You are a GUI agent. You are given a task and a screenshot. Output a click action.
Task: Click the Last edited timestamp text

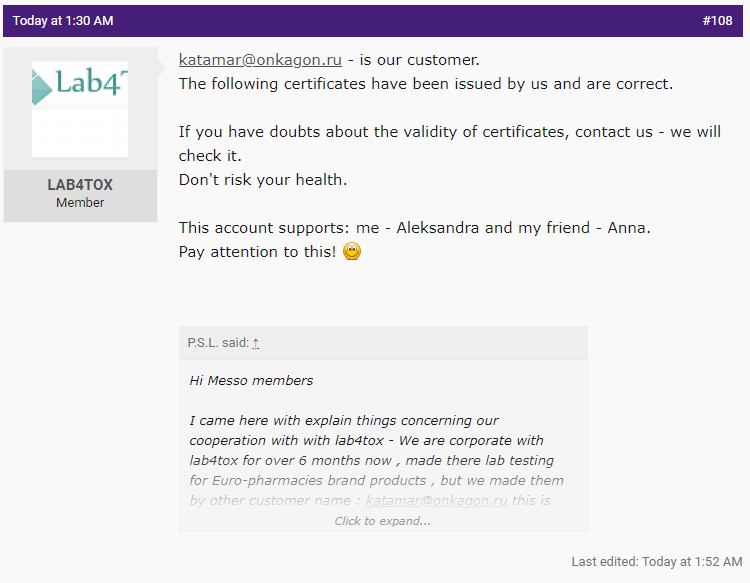click(x=656, y=562)
